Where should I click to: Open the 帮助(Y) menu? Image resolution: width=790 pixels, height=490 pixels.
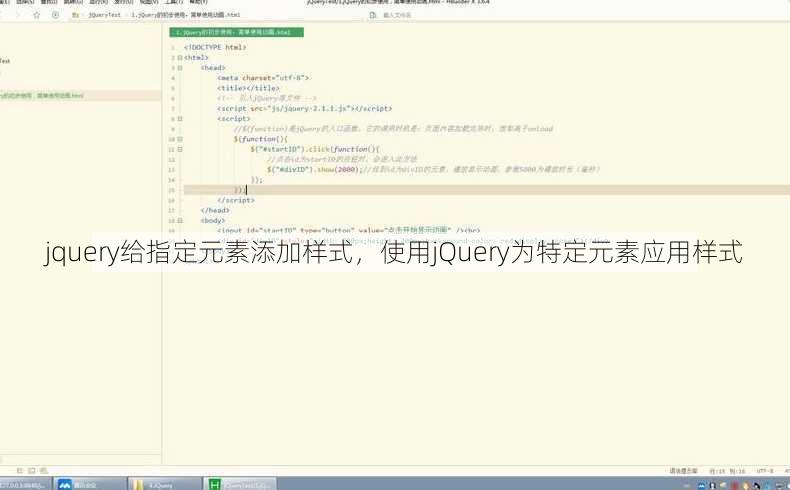(x=199, y=2)
